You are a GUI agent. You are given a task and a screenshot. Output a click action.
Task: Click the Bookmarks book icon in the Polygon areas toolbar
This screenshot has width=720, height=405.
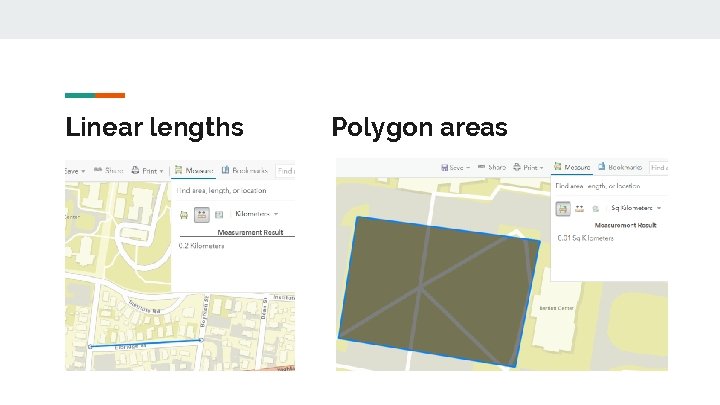point(602,167)
